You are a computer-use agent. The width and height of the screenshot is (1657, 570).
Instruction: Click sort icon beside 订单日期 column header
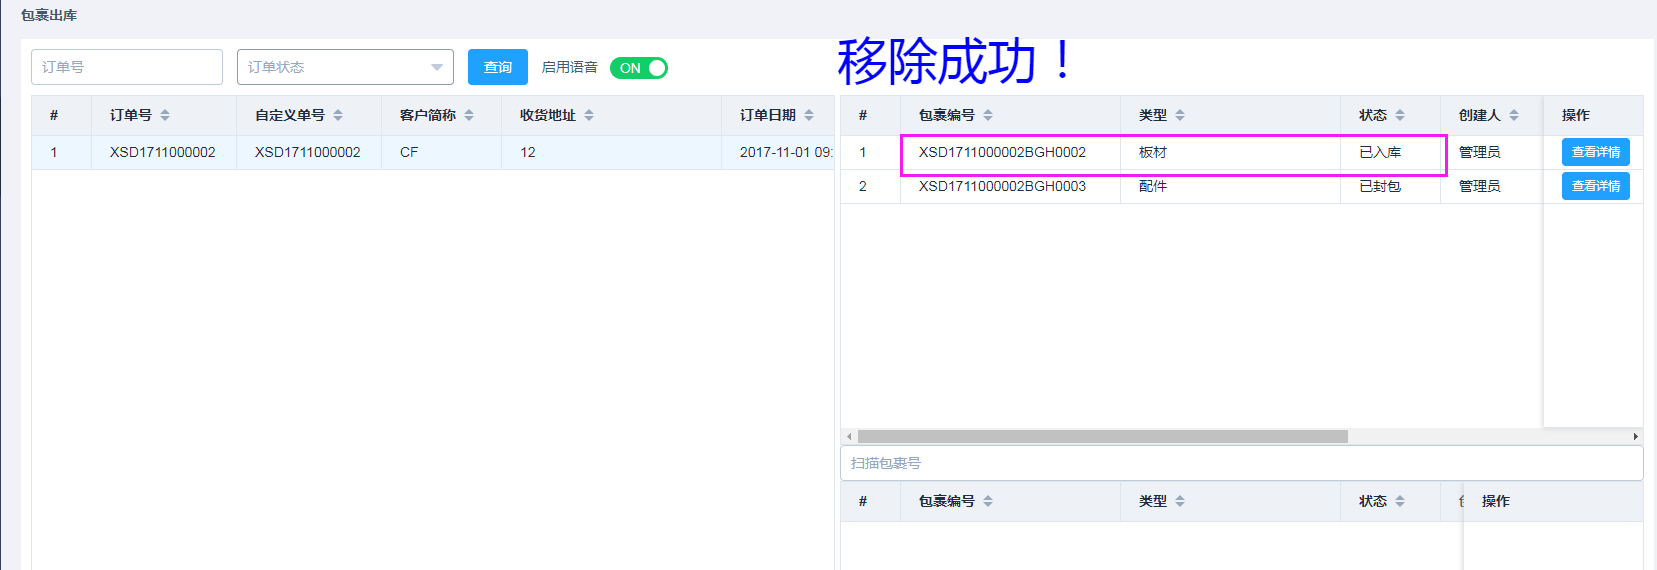pyautogui.click(x=809, y=115)
